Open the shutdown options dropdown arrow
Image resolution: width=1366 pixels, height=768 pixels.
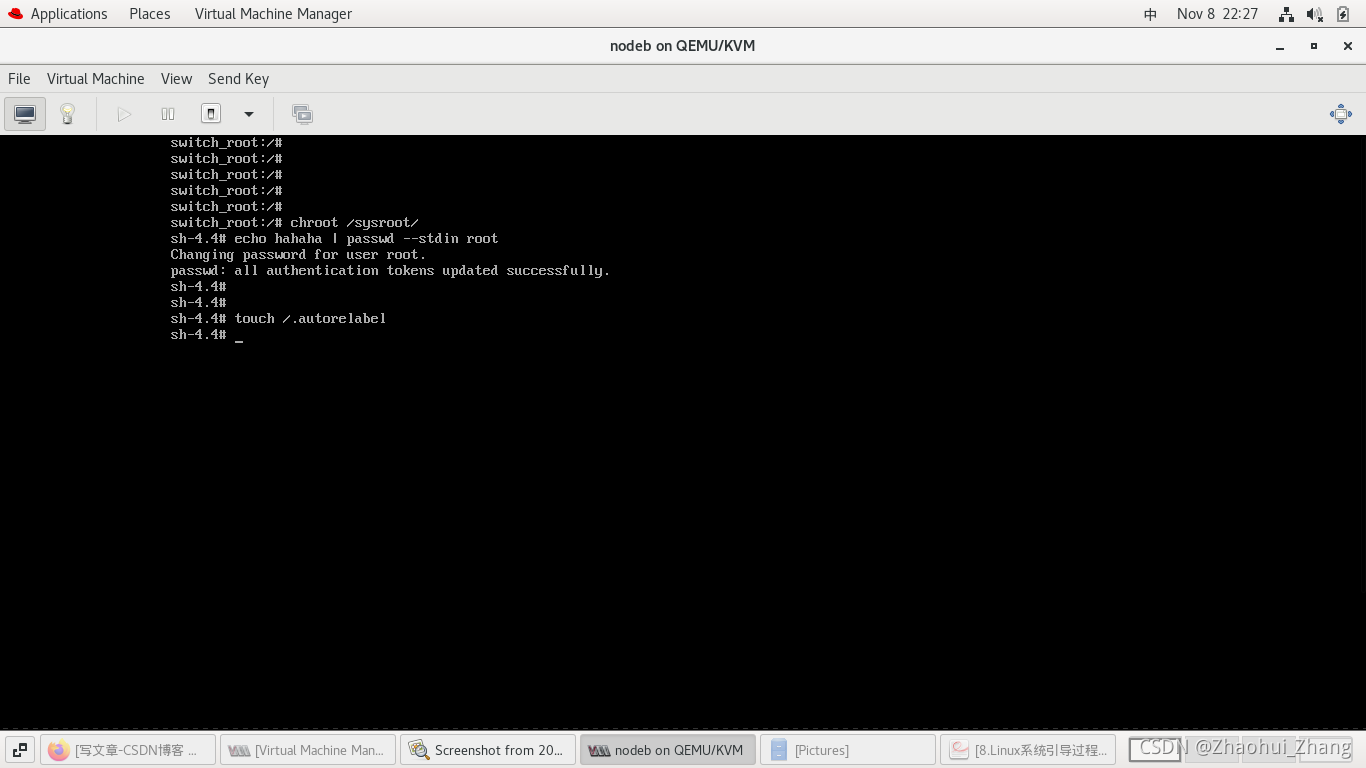[x=248, y=114]
